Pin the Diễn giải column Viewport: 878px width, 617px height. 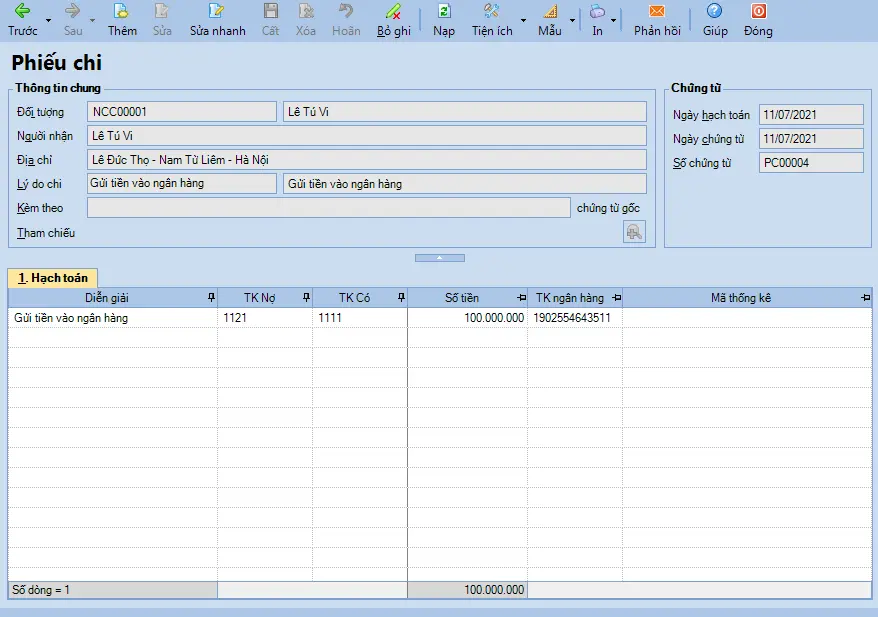pos(211,298)
